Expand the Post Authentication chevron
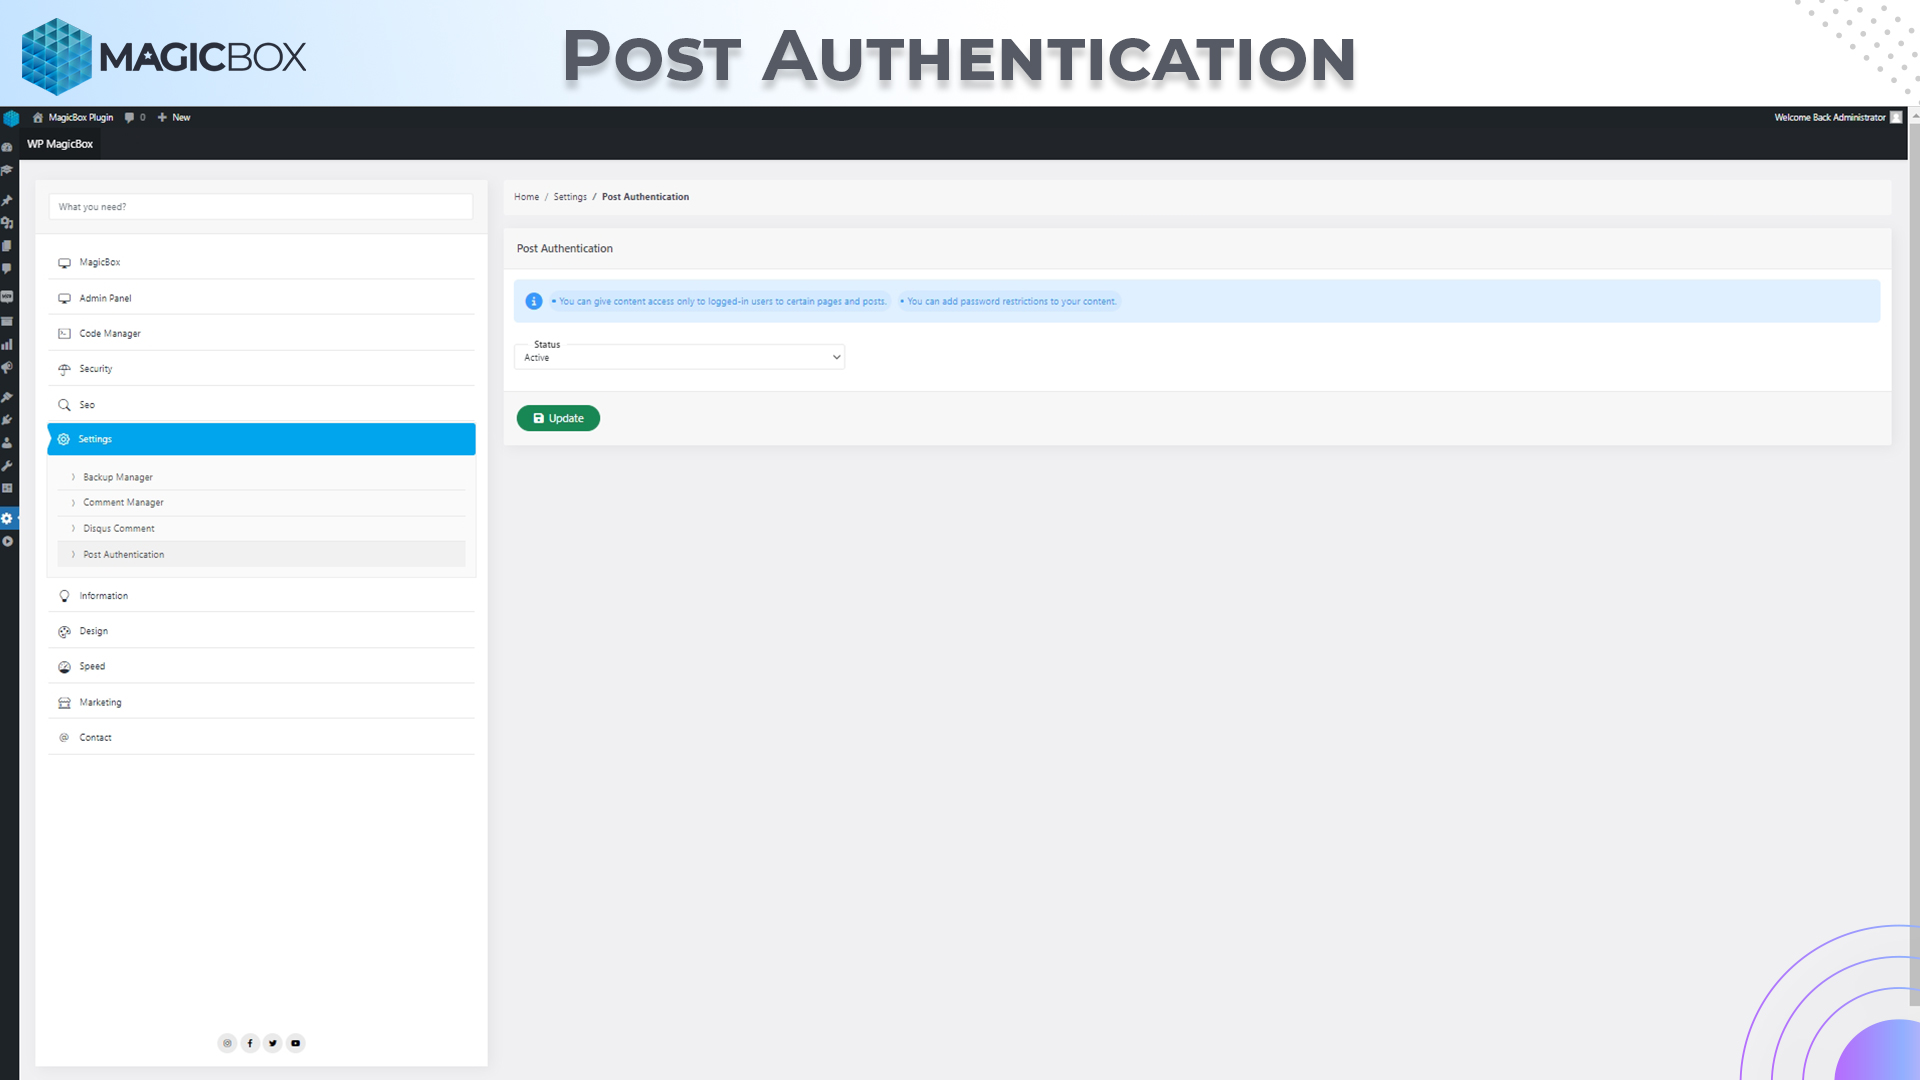Screen dimensions: 1920x1080 73,554
